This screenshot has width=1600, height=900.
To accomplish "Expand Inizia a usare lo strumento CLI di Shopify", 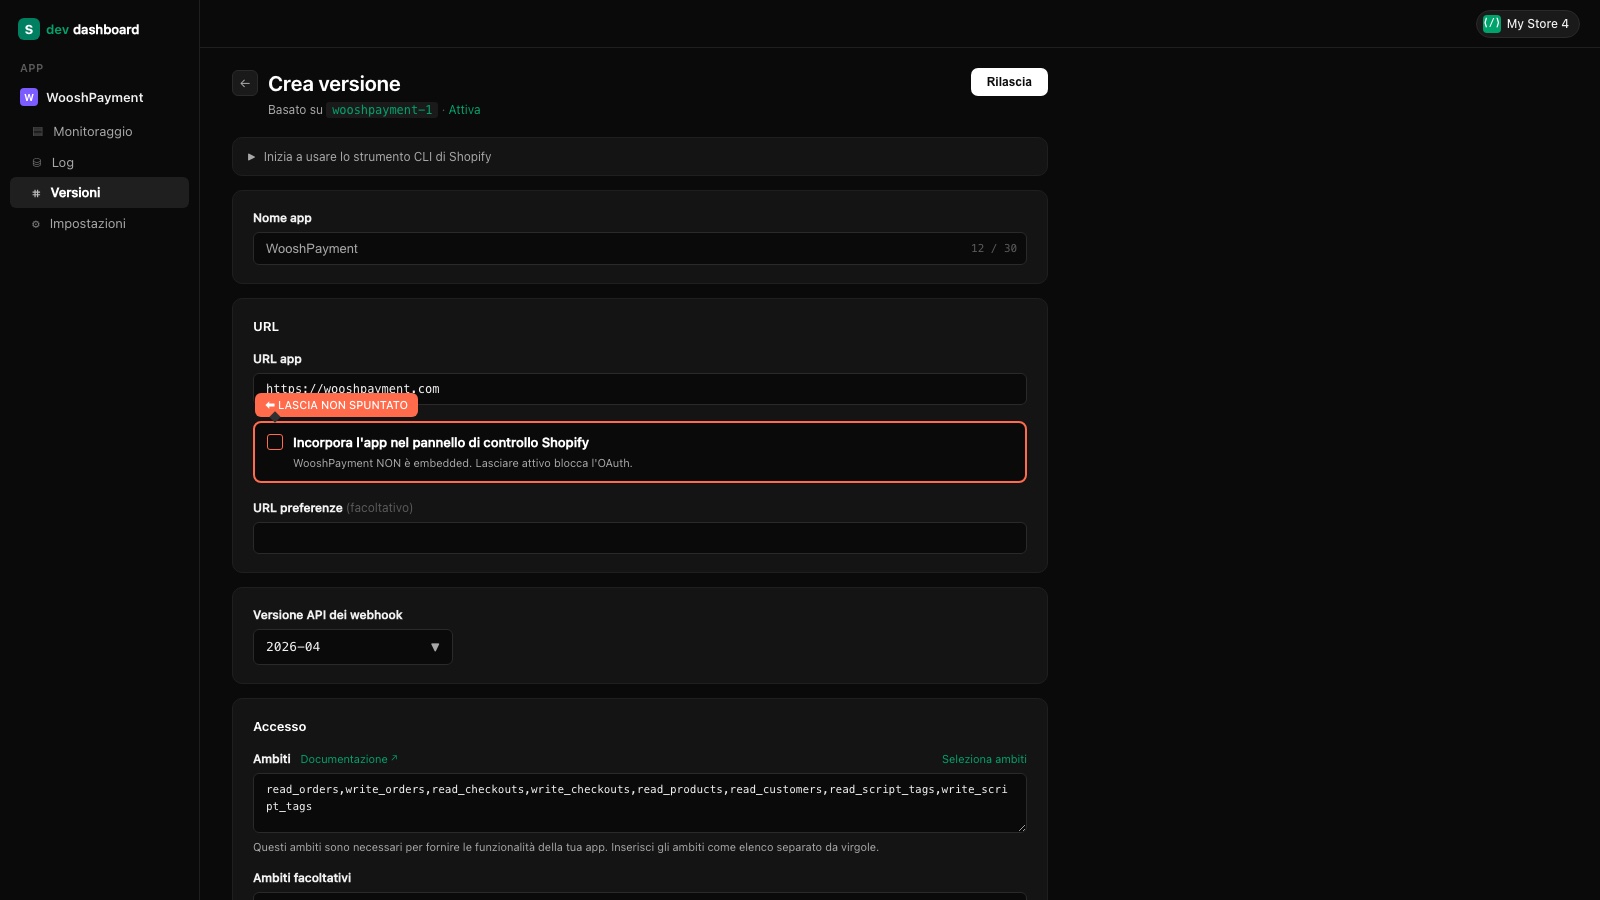I will point(640,157).
